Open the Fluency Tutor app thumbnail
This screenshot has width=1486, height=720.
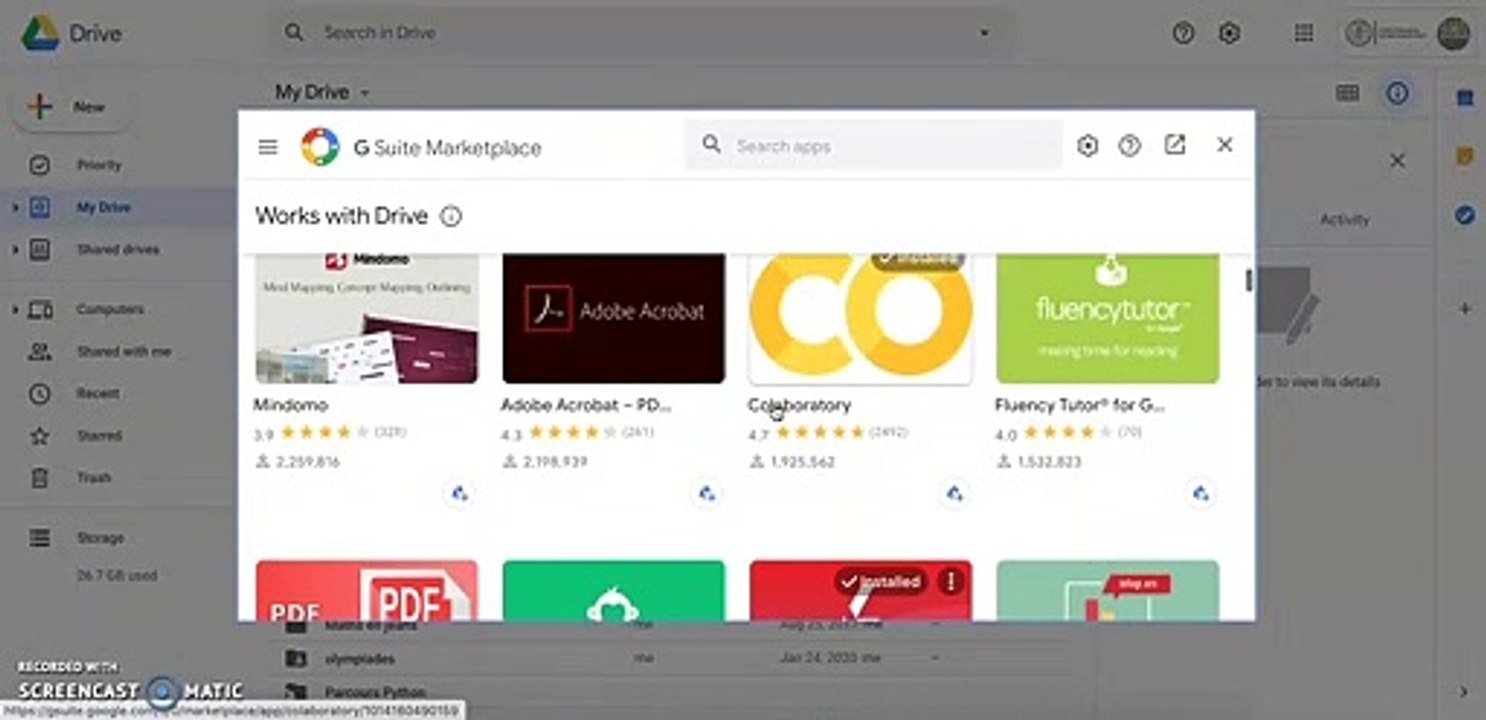click(x=1107, y=318)
